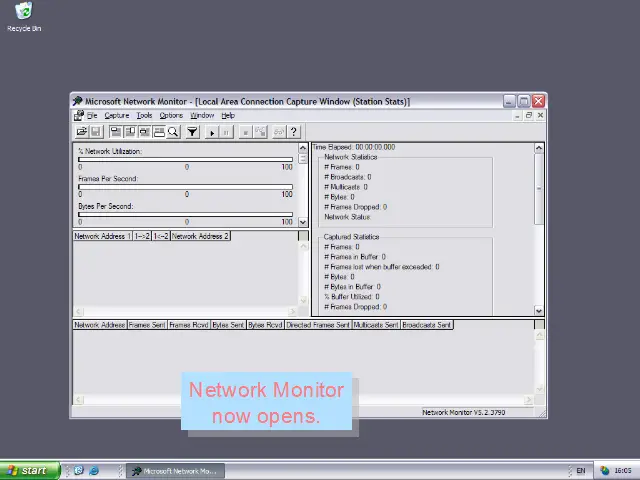Sort by Frames Sent column header
This screenshot has width=640, height=480.
(x=147, y=325)
